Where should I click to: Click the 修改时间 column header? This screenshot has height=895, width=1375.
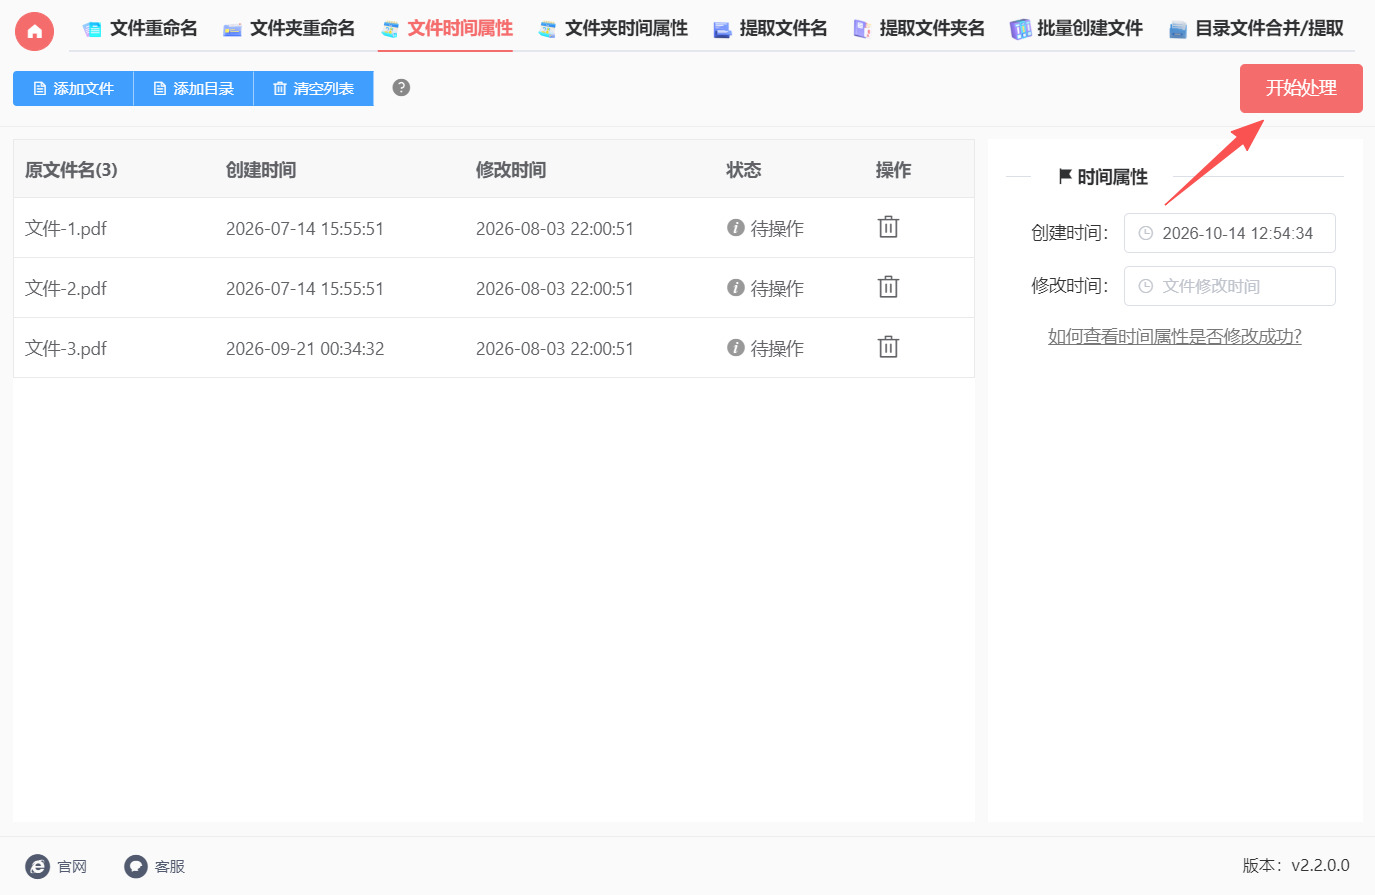[x=511, y=170]
